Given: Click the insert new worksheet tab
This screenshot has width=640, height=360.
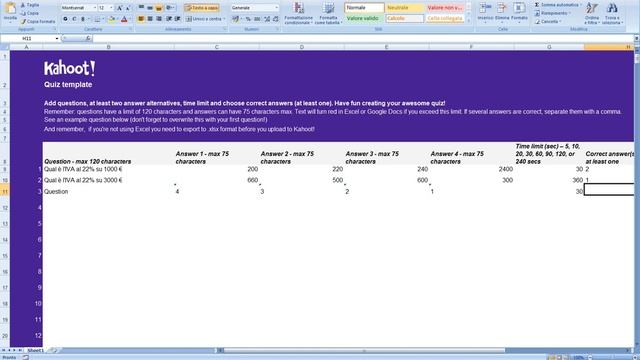Looking at the screenshot, I should [53, 350].
